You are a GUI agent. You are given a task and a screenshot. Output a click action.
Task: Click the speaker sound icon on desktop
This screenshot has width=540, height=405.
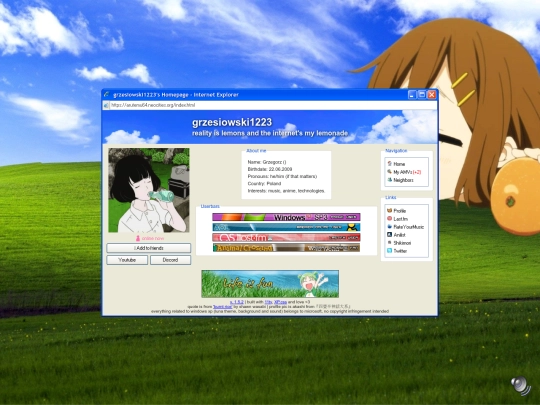[520, 386]
